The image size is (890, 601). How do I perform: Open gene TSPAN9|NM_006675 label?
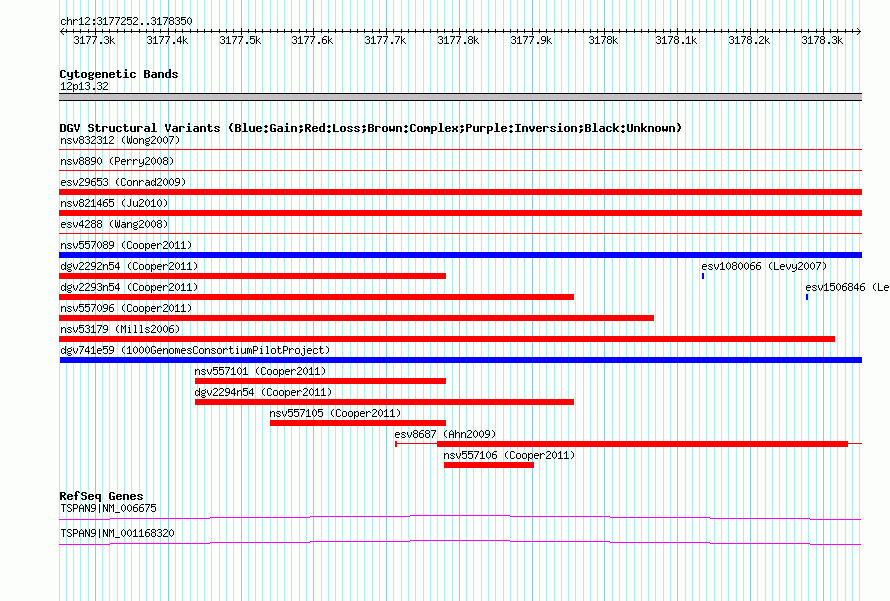pyautogui.click(x=108, y=508)
